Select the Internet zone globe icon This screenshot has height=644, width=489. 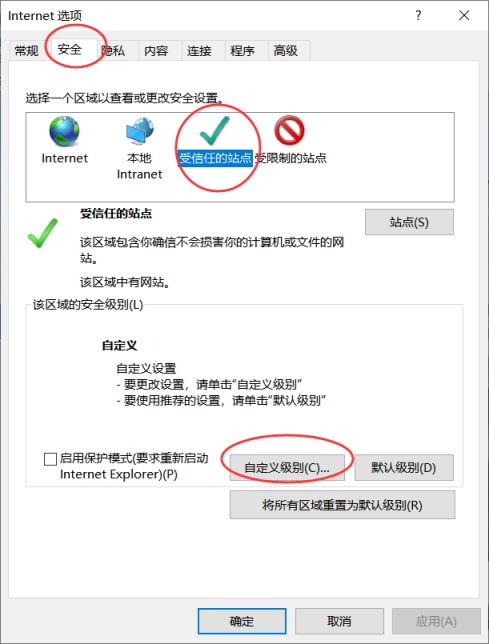pyautogui.click(x=64, y=132)
